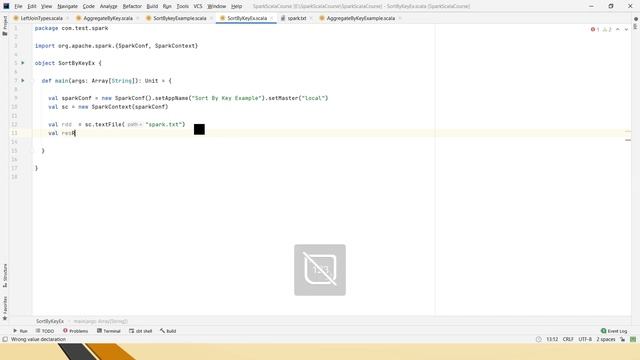Open the Help menu

coord(236,6)
